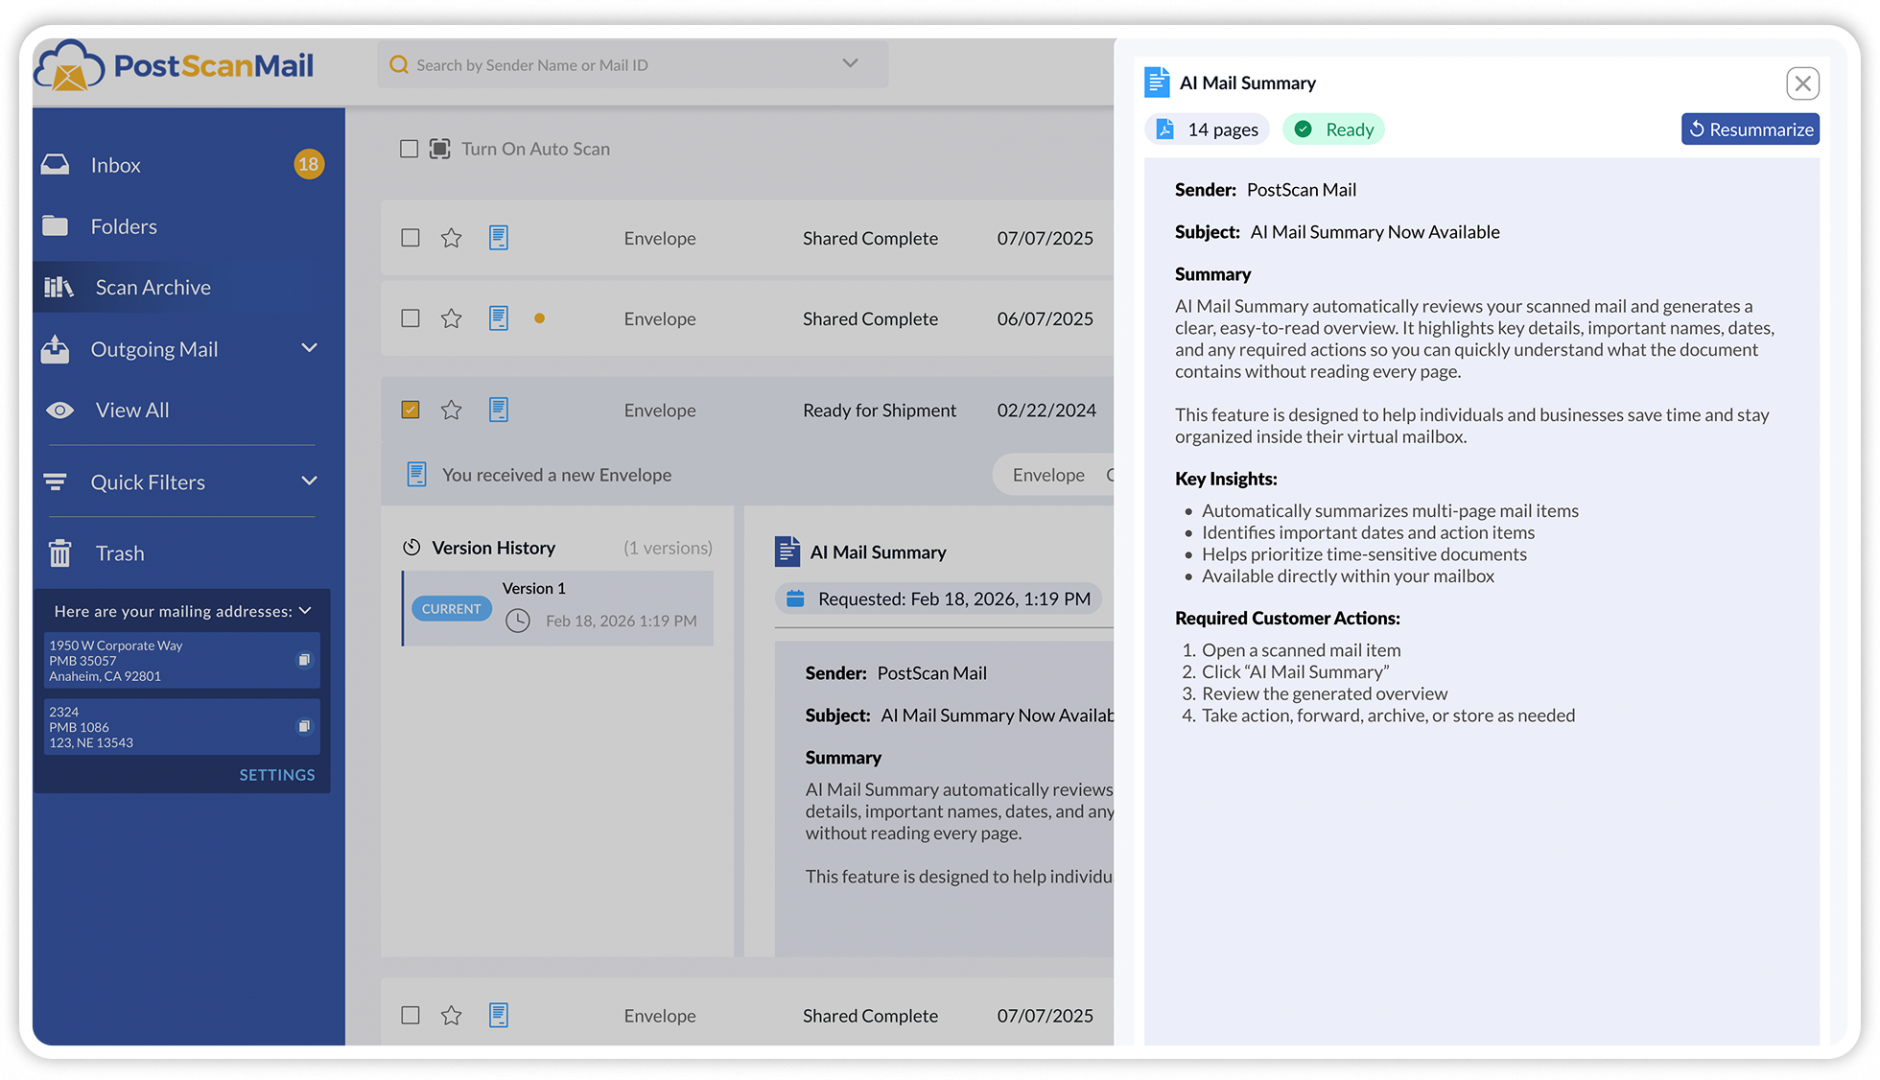Screen dimensions: 1880x1080
Task: Enable the Turn On Auto Scan checkbox
Action: click(409, 149)
